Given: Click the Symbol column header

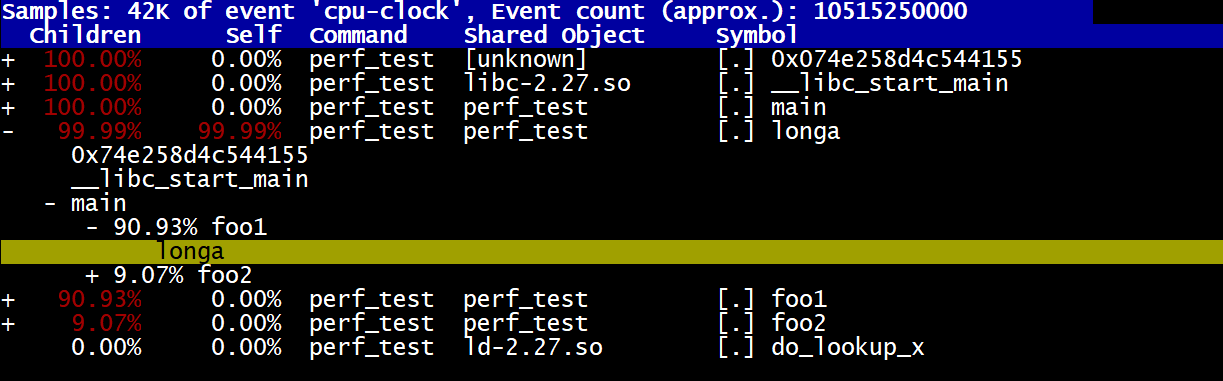Looking at the screenshot, I should click(757, 35).
